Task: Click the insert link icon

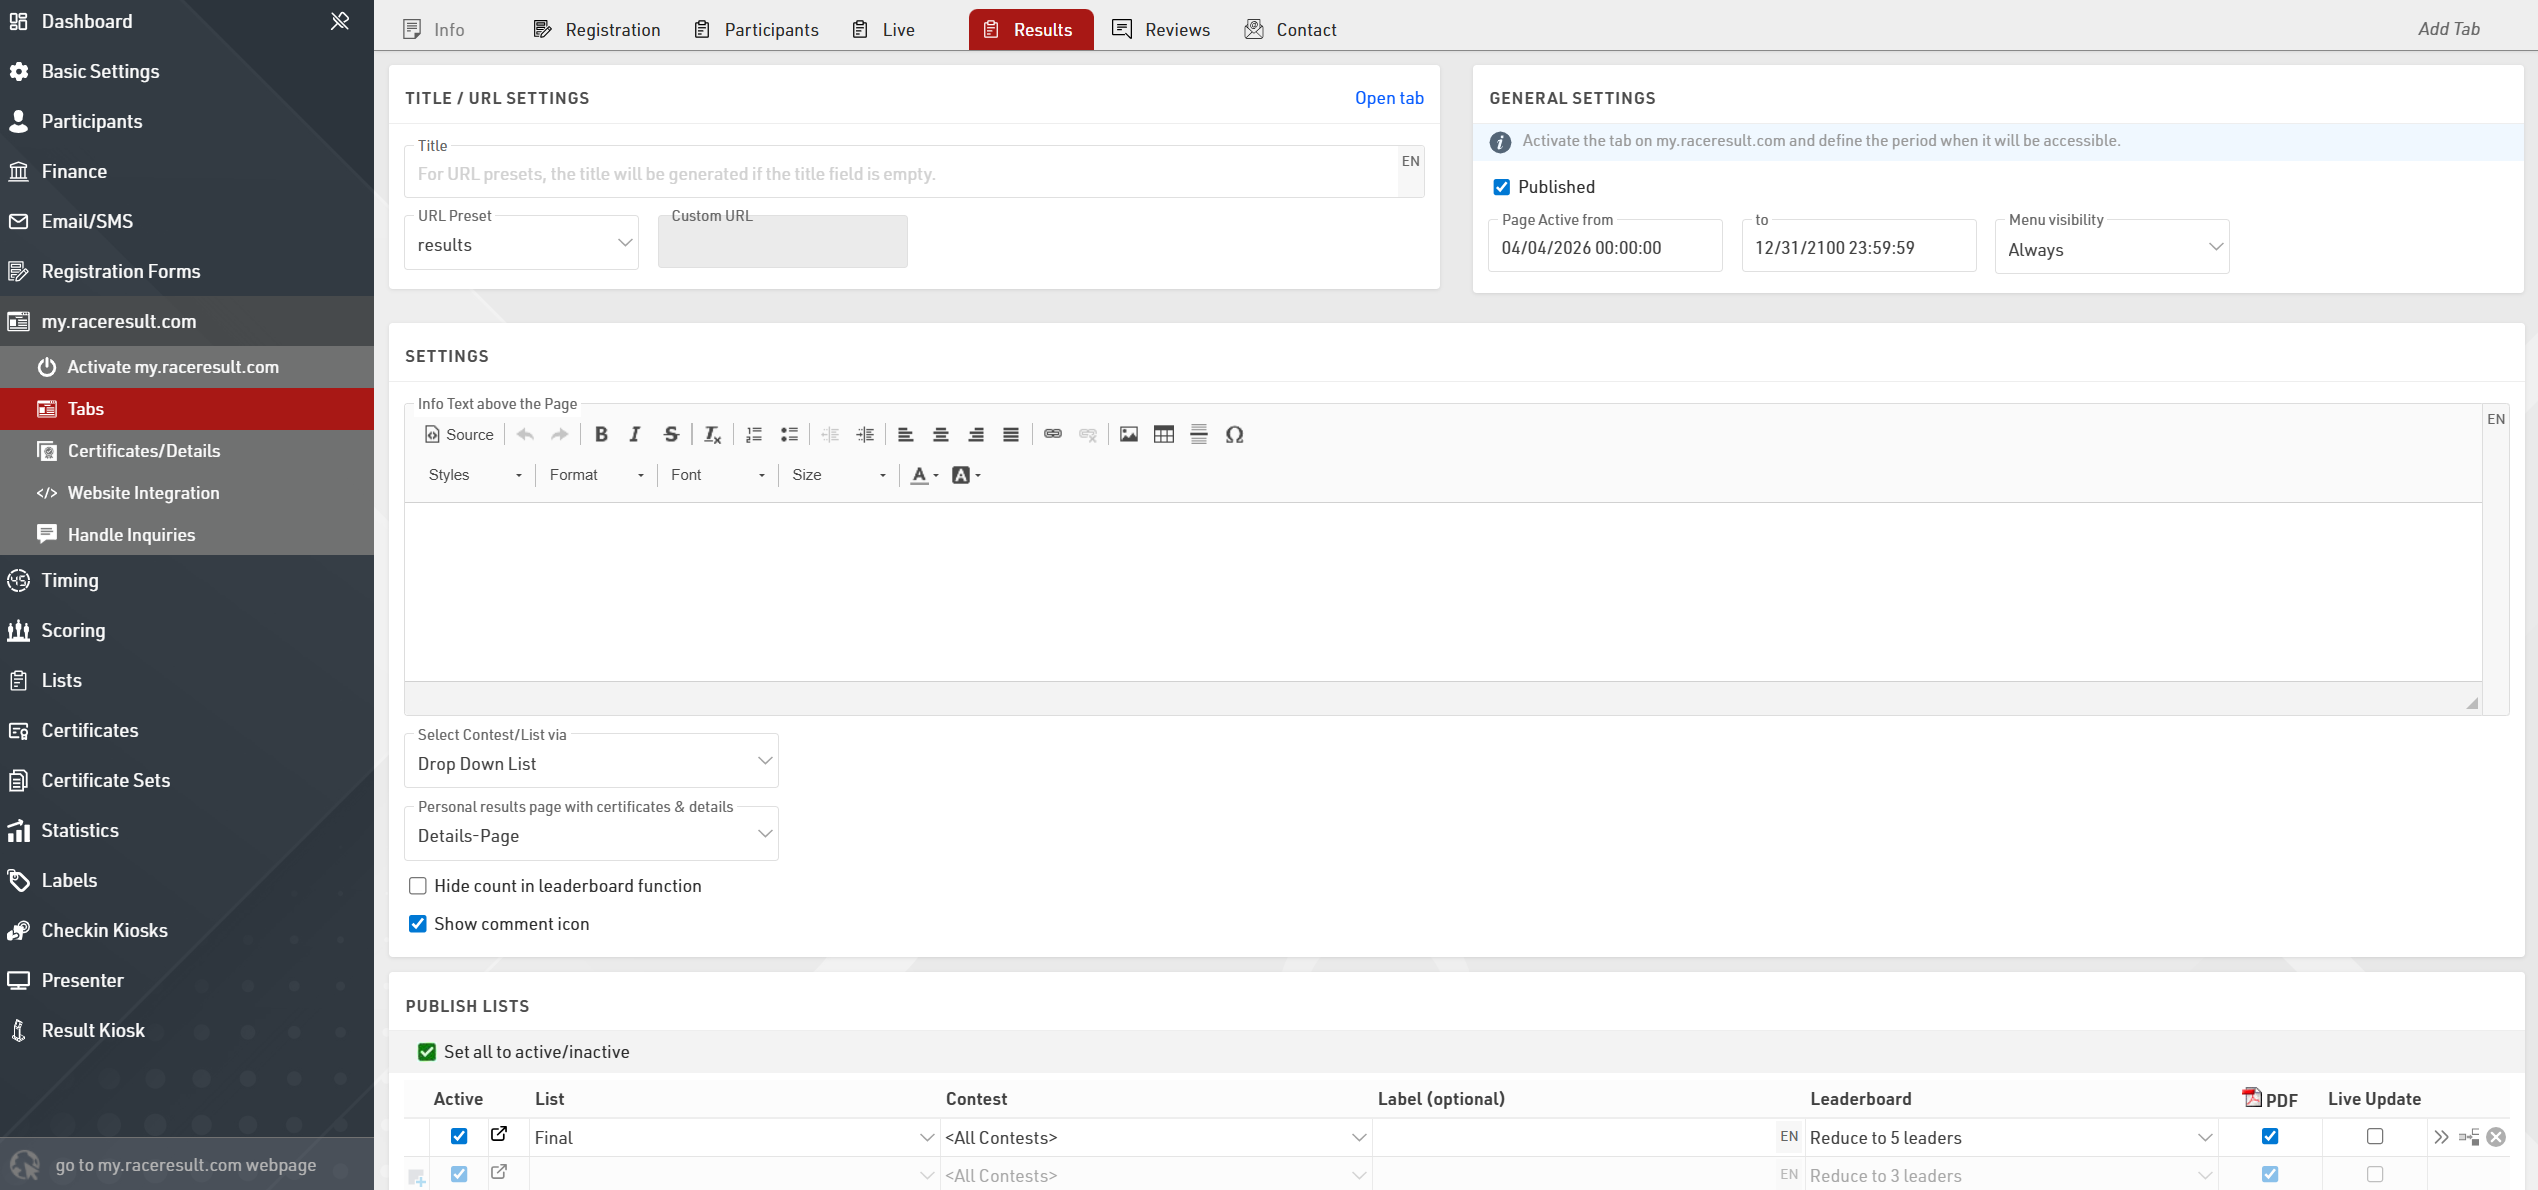Action: click(x=1052, y=434)
